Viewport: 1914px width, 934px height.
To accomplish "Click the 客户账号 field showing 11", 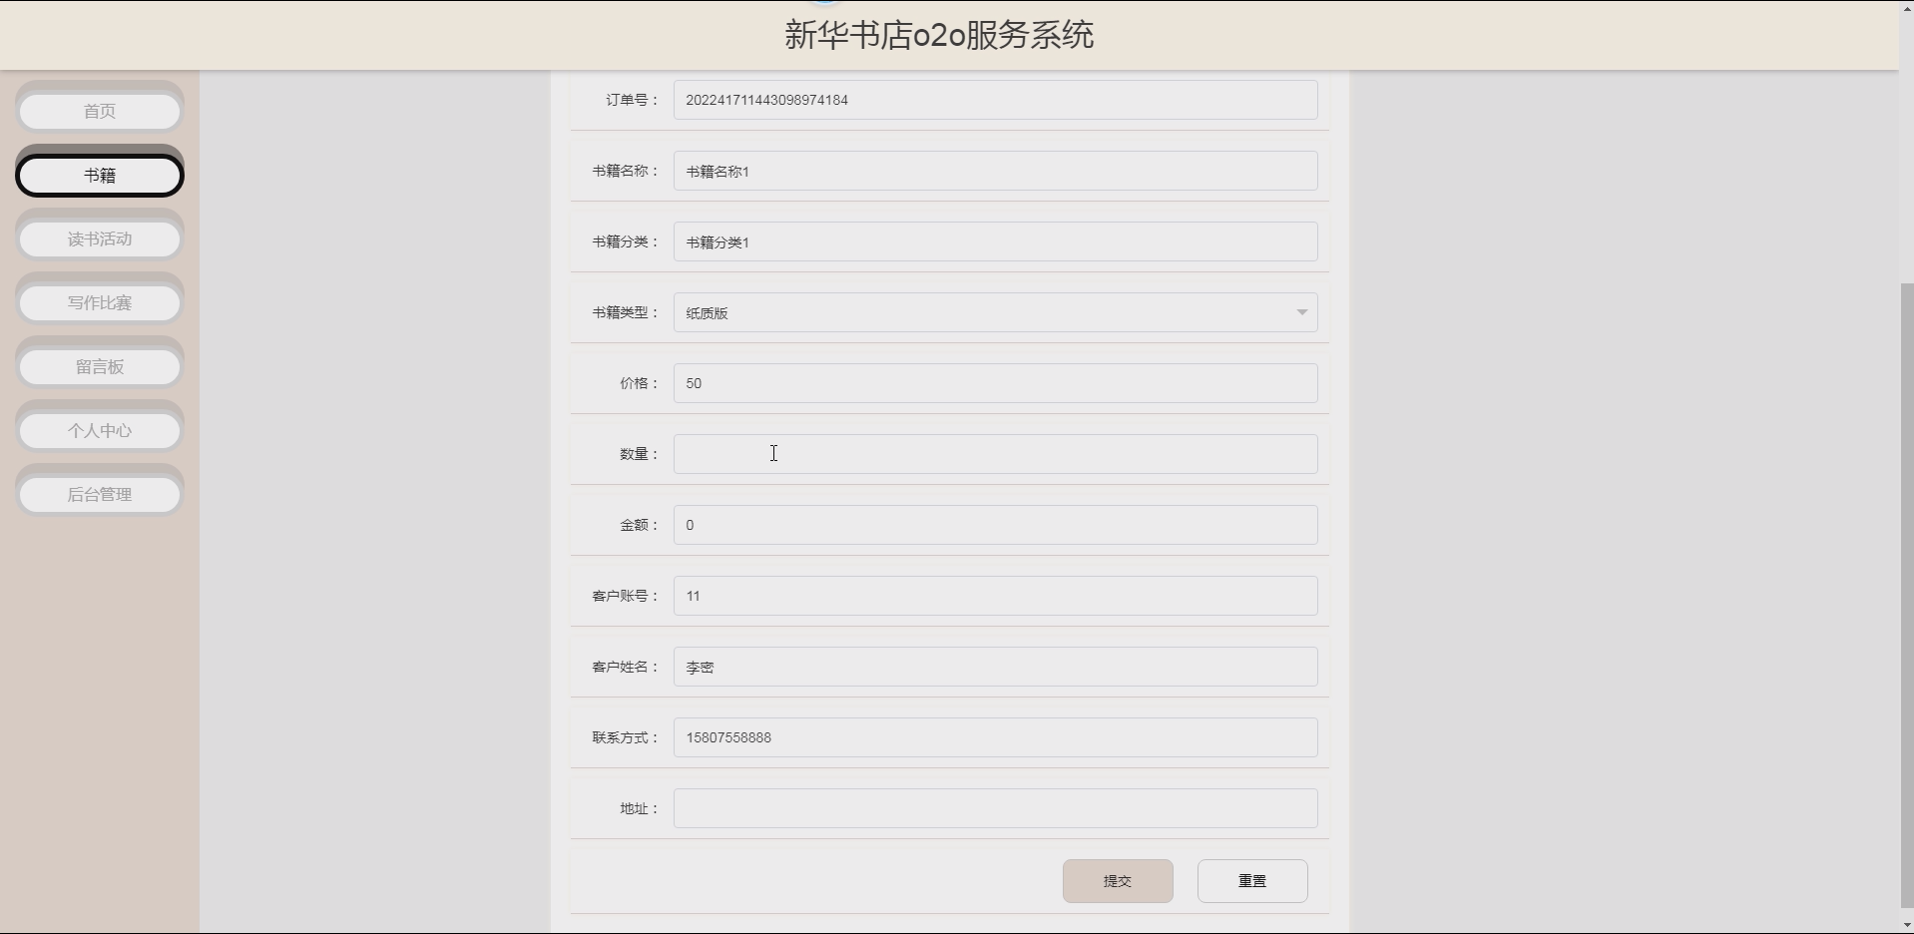I will pos(995,596).
